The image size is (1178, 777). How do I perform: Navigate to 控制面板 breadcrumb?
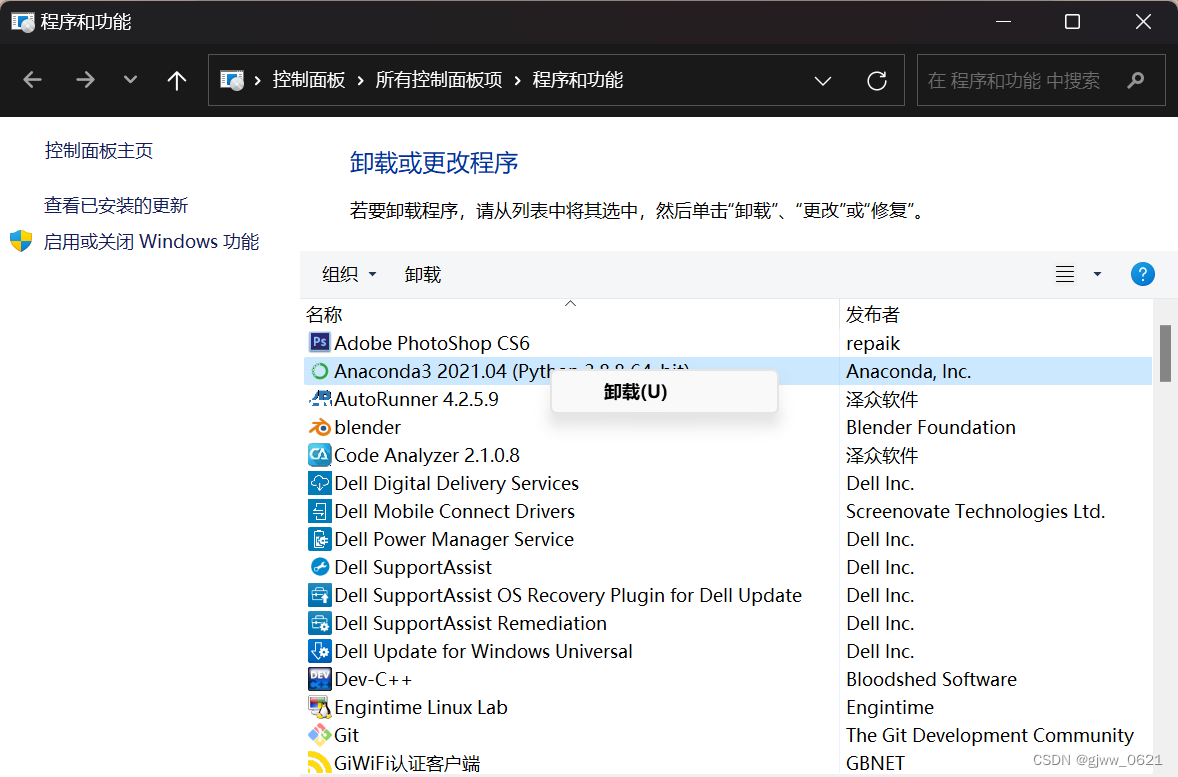tap(309, 80)
